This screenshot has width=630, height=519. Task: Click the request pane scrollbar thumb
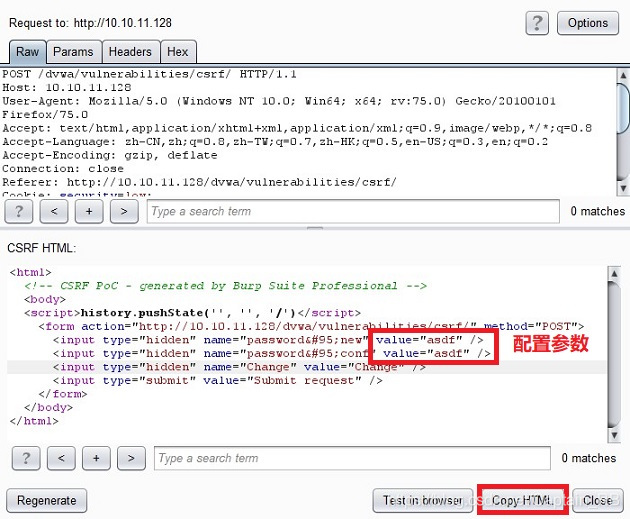[624, 108]
